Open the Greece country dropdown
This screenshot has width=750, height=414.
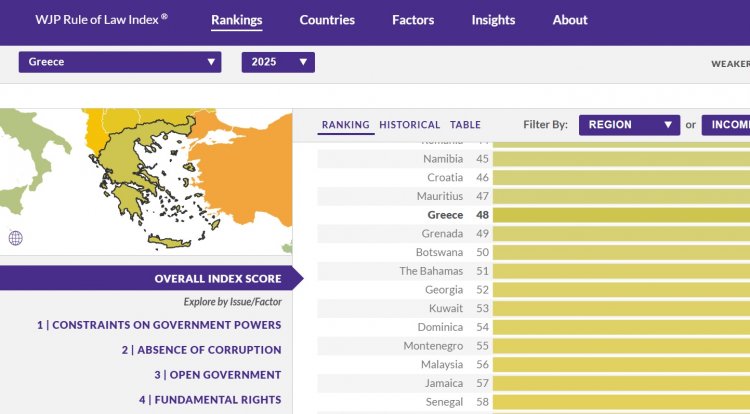120,62
